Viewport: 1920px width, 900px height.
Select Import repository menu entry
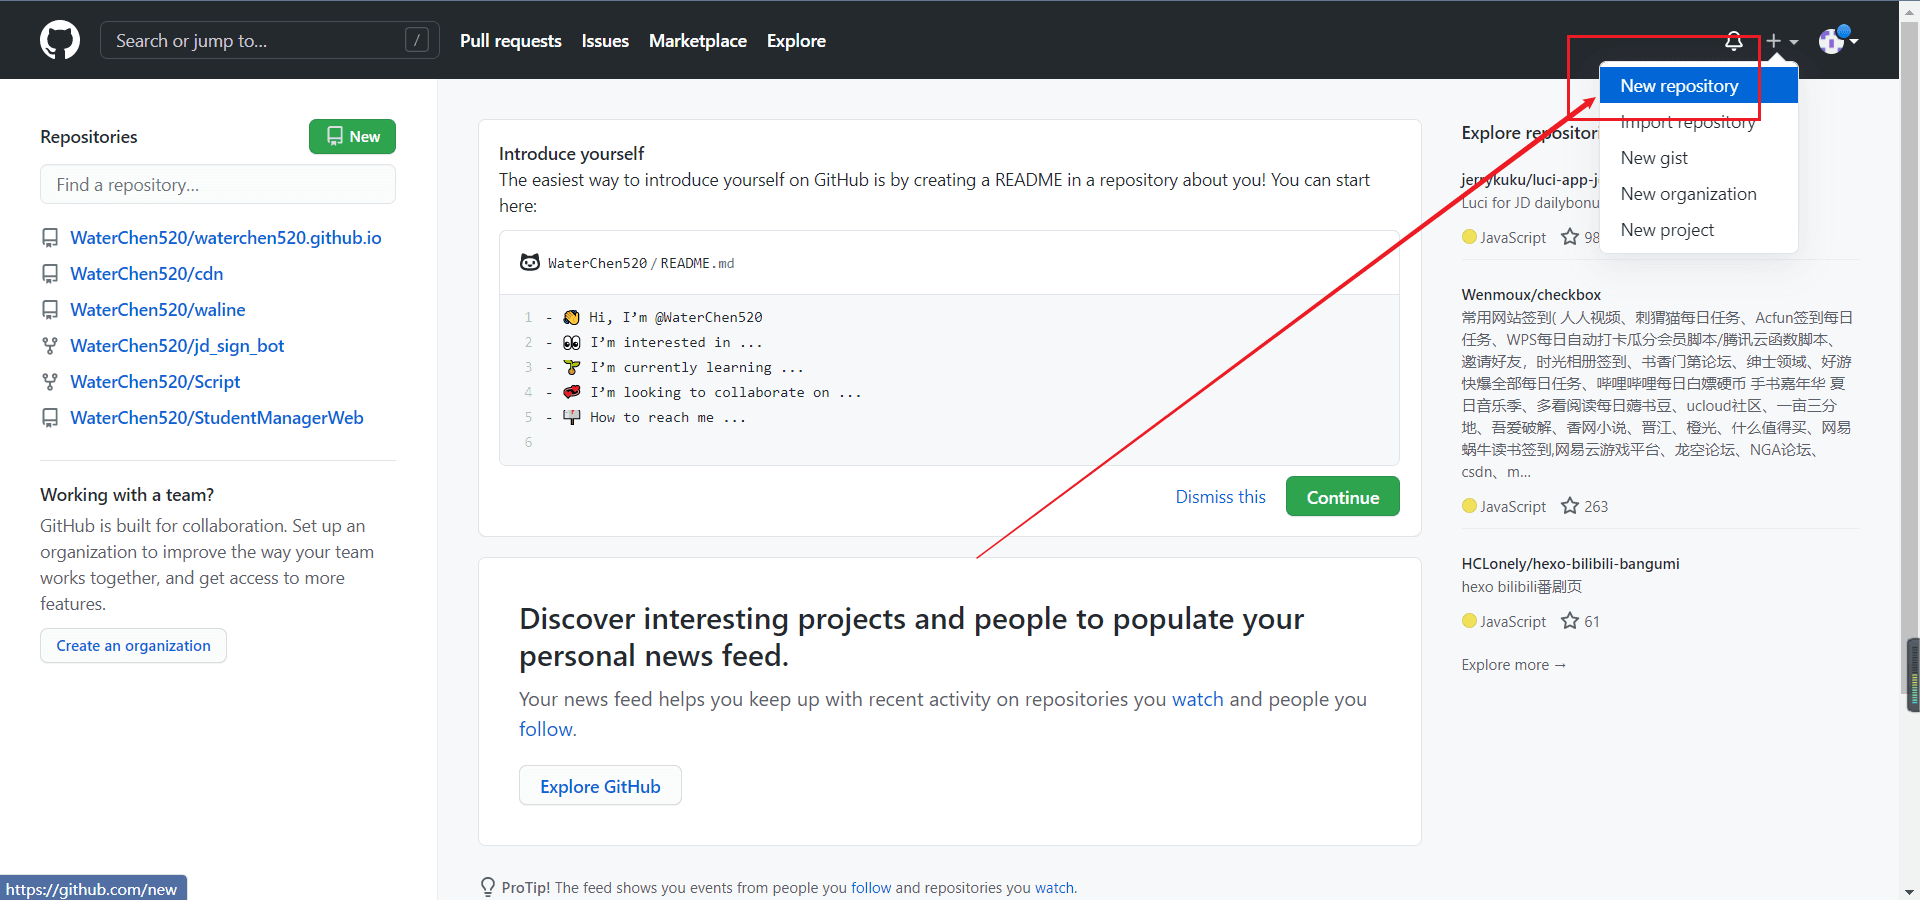(1698, 122)
